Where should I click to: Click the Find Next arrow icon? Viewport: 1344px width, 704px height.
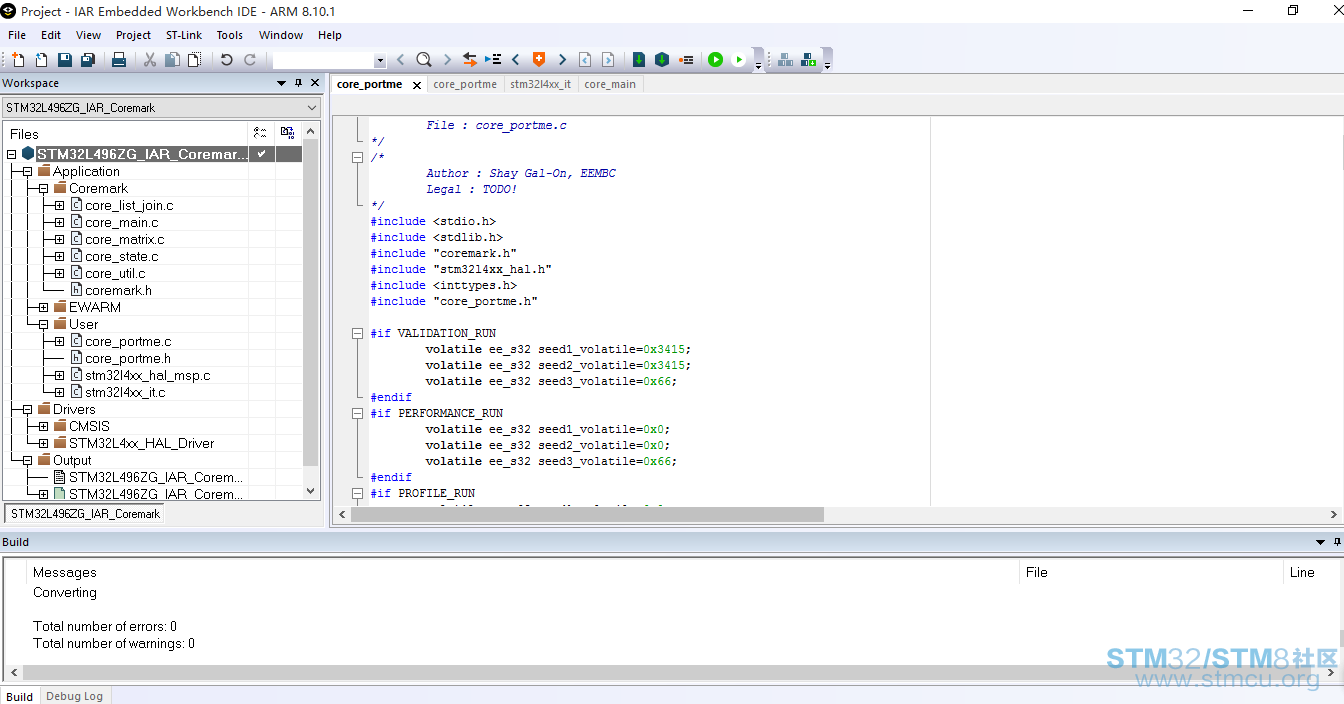pyautogui.click(x=447, y=60)
